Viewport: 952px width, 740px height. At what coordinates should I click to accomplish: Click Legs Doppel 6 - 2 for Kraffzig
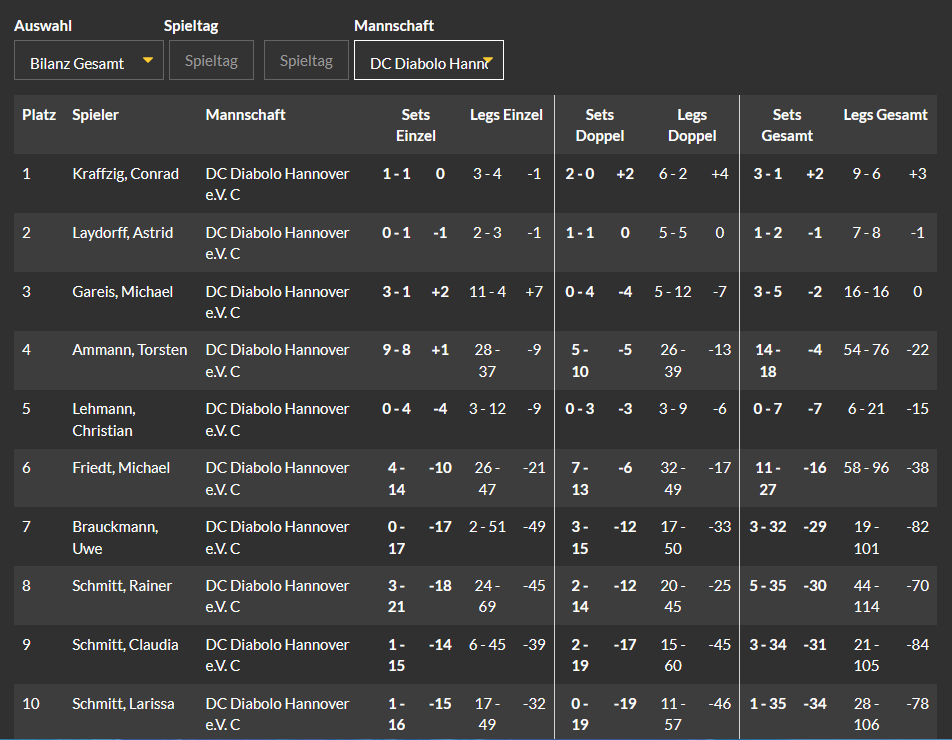pos(673,174)
